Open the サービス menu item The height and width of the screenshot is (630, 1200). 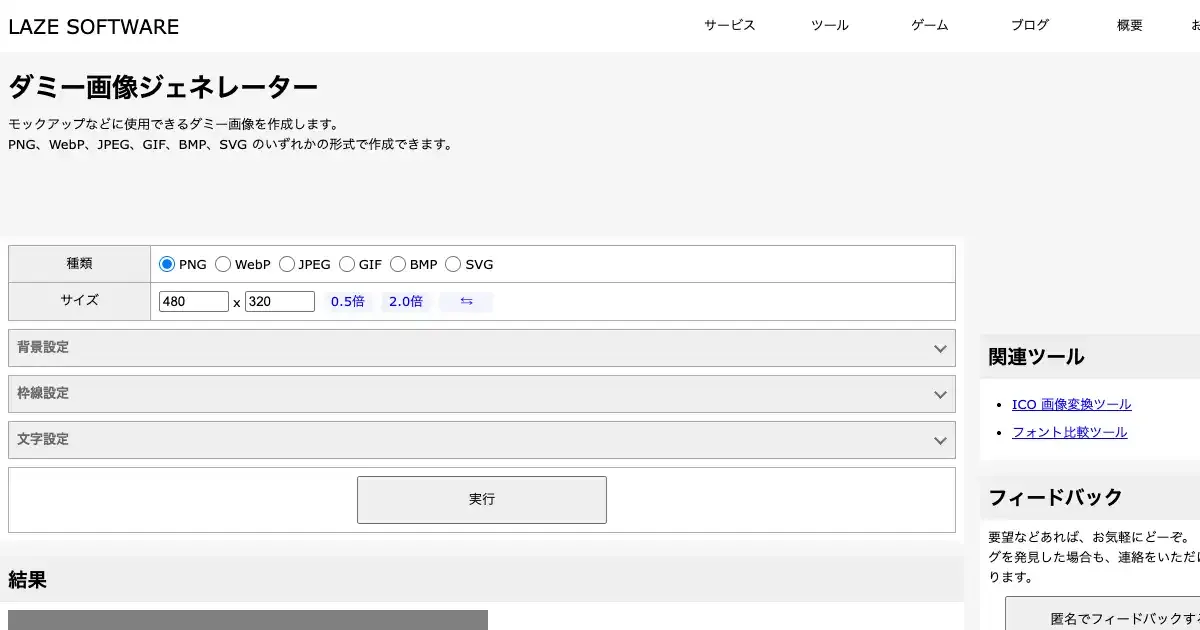(729, 26)
